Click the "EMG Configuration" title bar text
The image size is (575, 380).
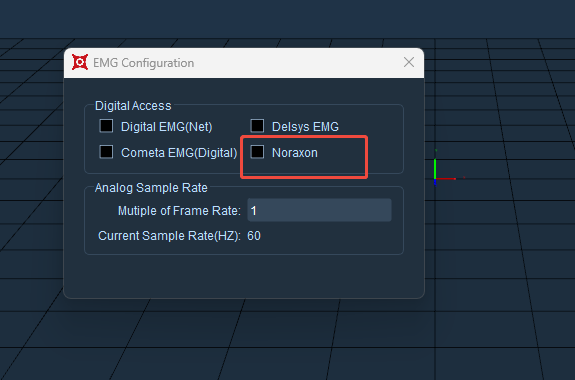143,63
